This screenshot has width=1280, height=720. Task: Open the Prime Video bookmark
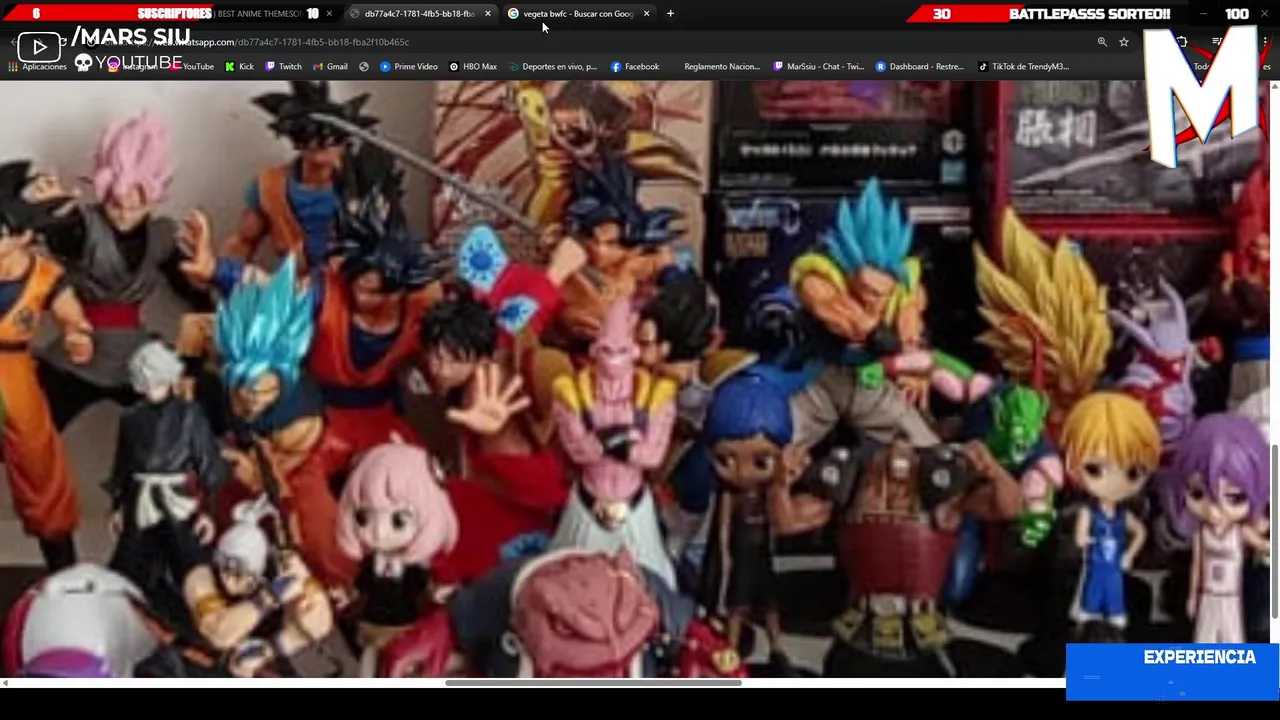coord(408,67)
